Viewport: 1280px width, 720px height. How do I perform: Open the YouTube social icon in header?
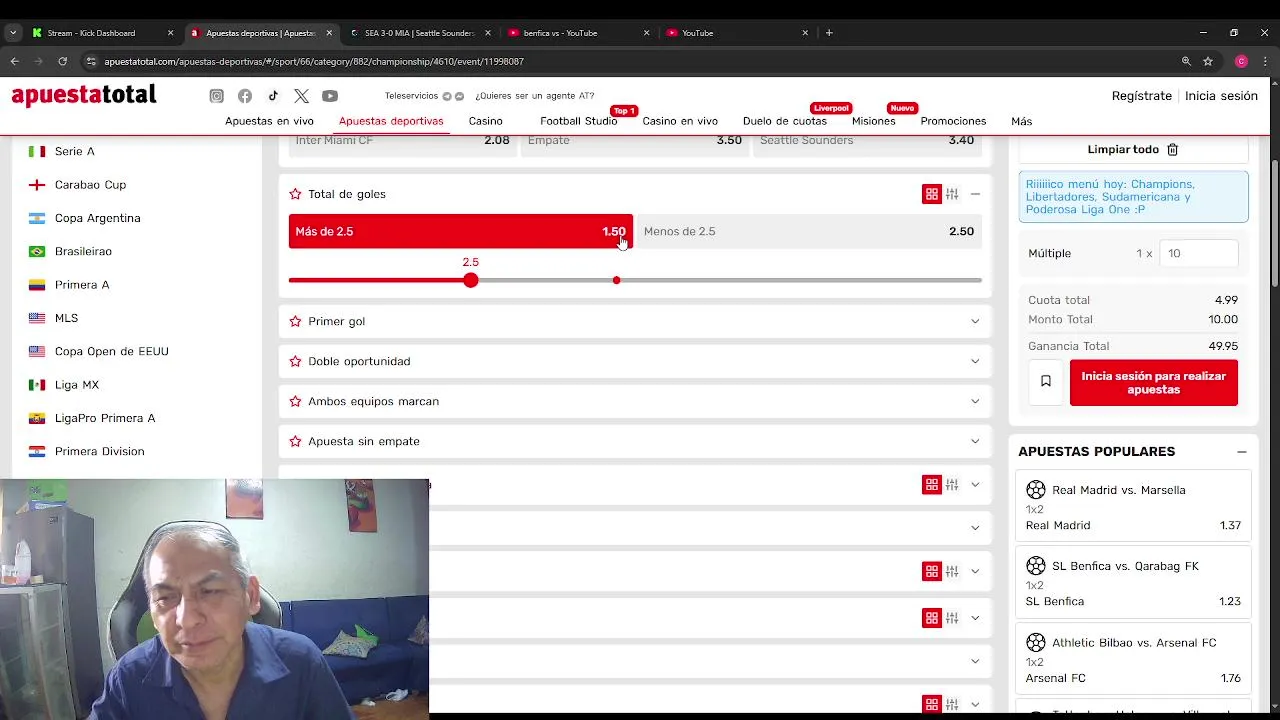click(330, 96)
